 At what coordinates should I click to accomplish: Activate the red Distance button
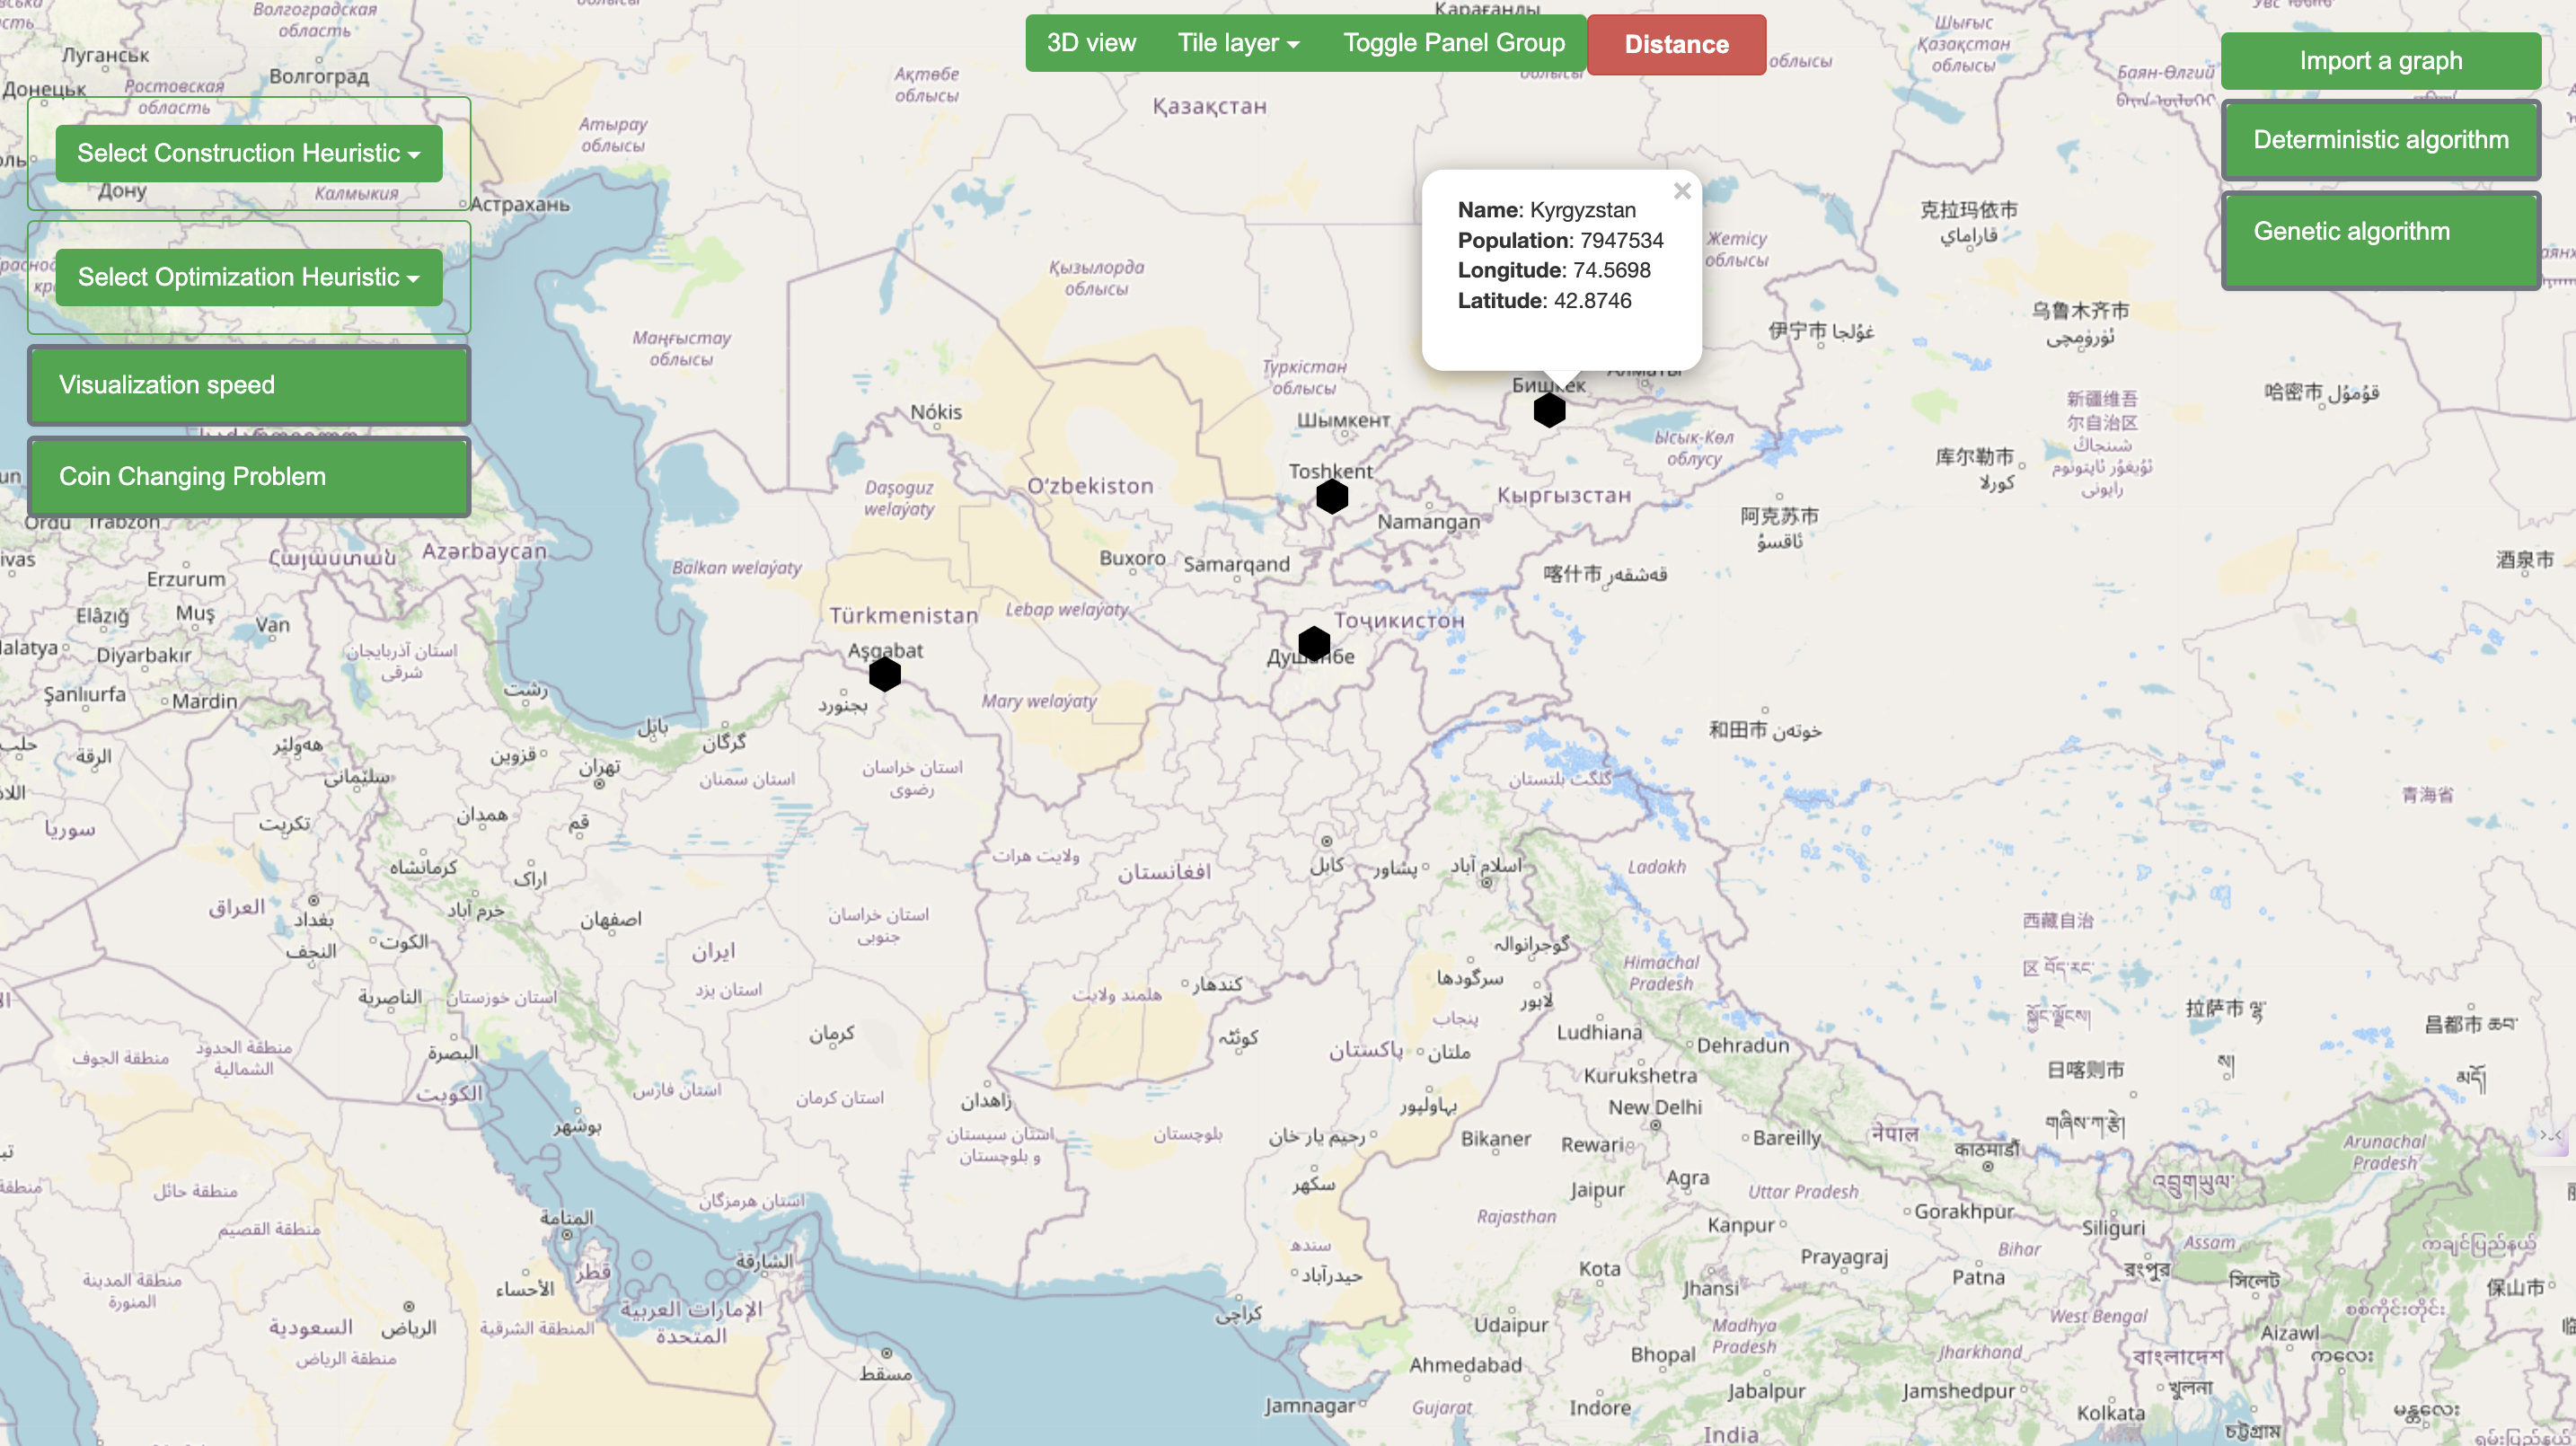click(1675, 44)
